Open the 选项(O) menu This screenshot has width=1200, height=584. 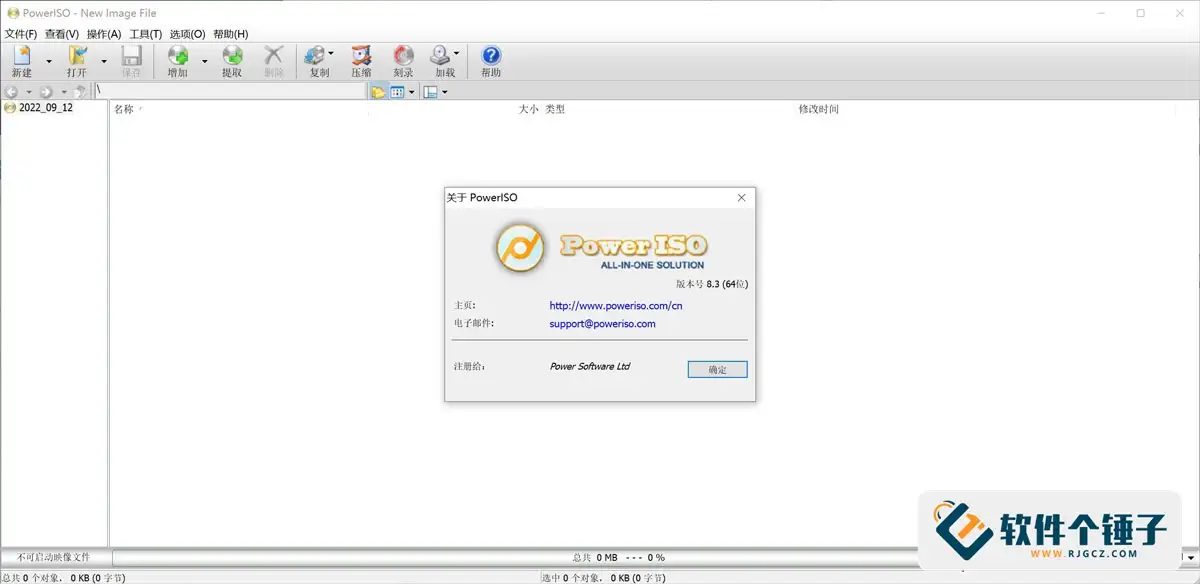[187, 34]
